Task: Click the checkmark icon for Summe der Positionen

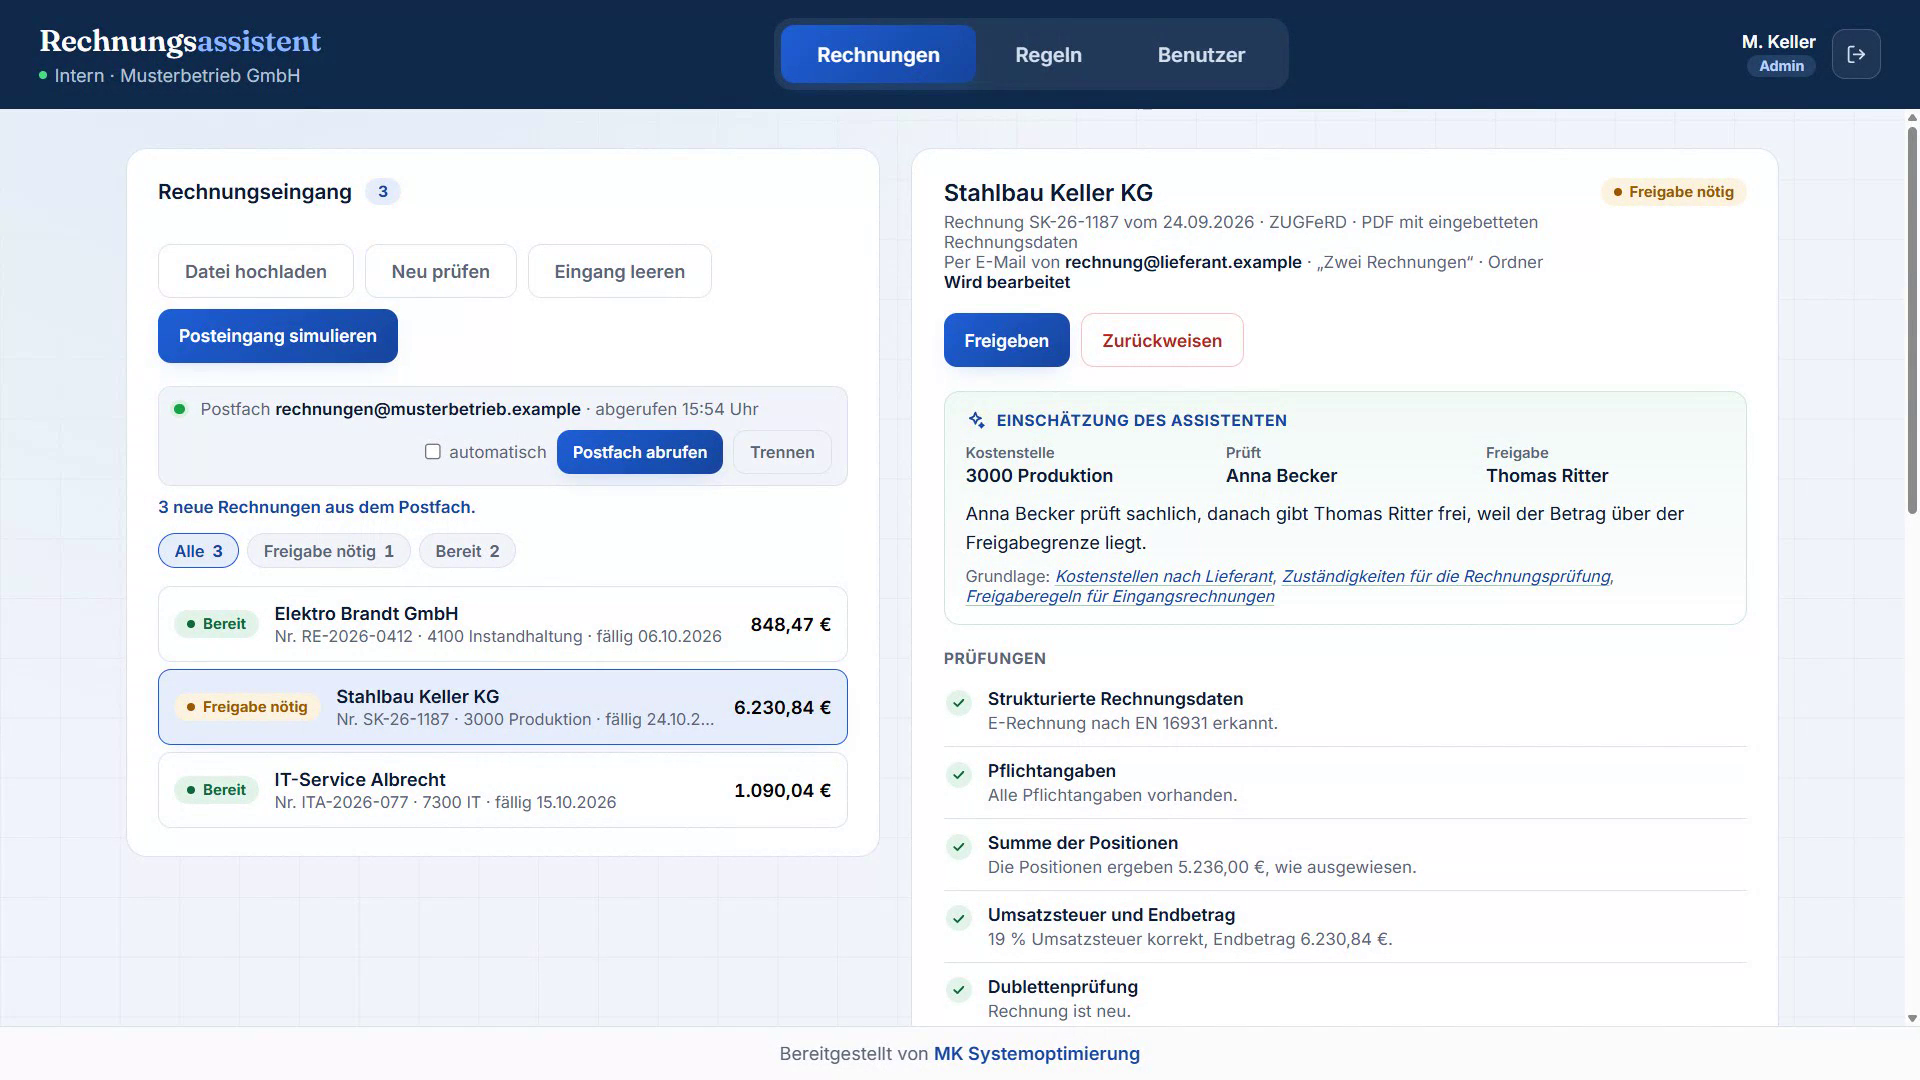Action: pyautogui.click(x=959, y=847)
